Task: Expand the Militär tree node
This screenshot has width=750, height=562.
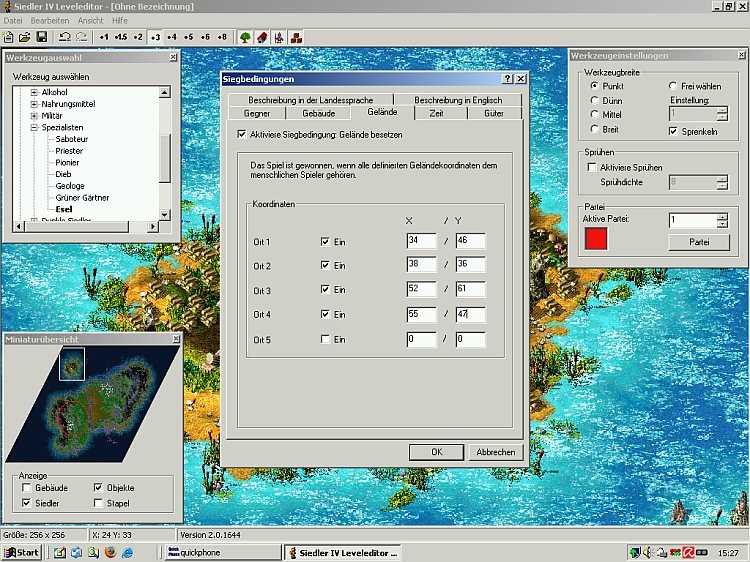Action: click(x=34, y=116)
